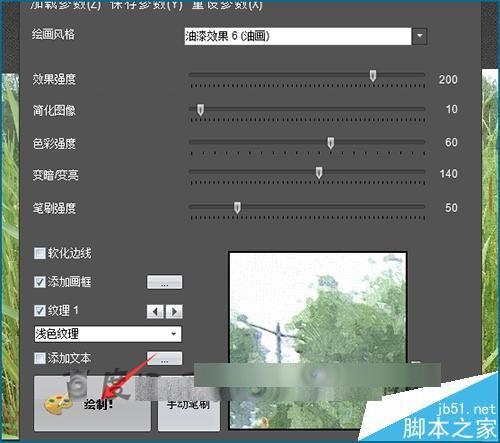
Task: Adjust the 笔刷强度 slider handle
Action: (x=237, y=207)
